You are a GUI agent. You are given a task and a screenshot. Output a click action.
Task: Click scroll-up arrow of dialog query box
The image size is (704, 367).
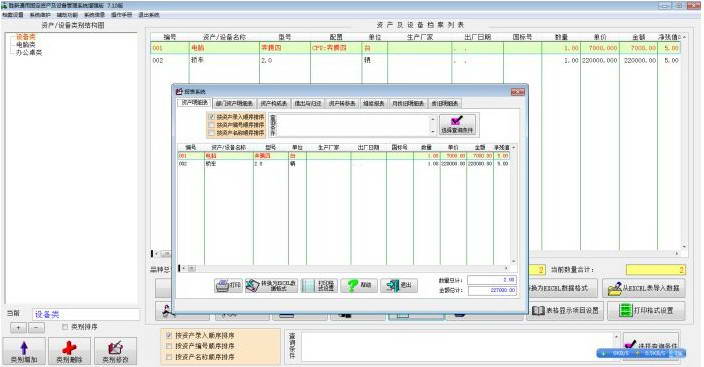coord(433,119)
